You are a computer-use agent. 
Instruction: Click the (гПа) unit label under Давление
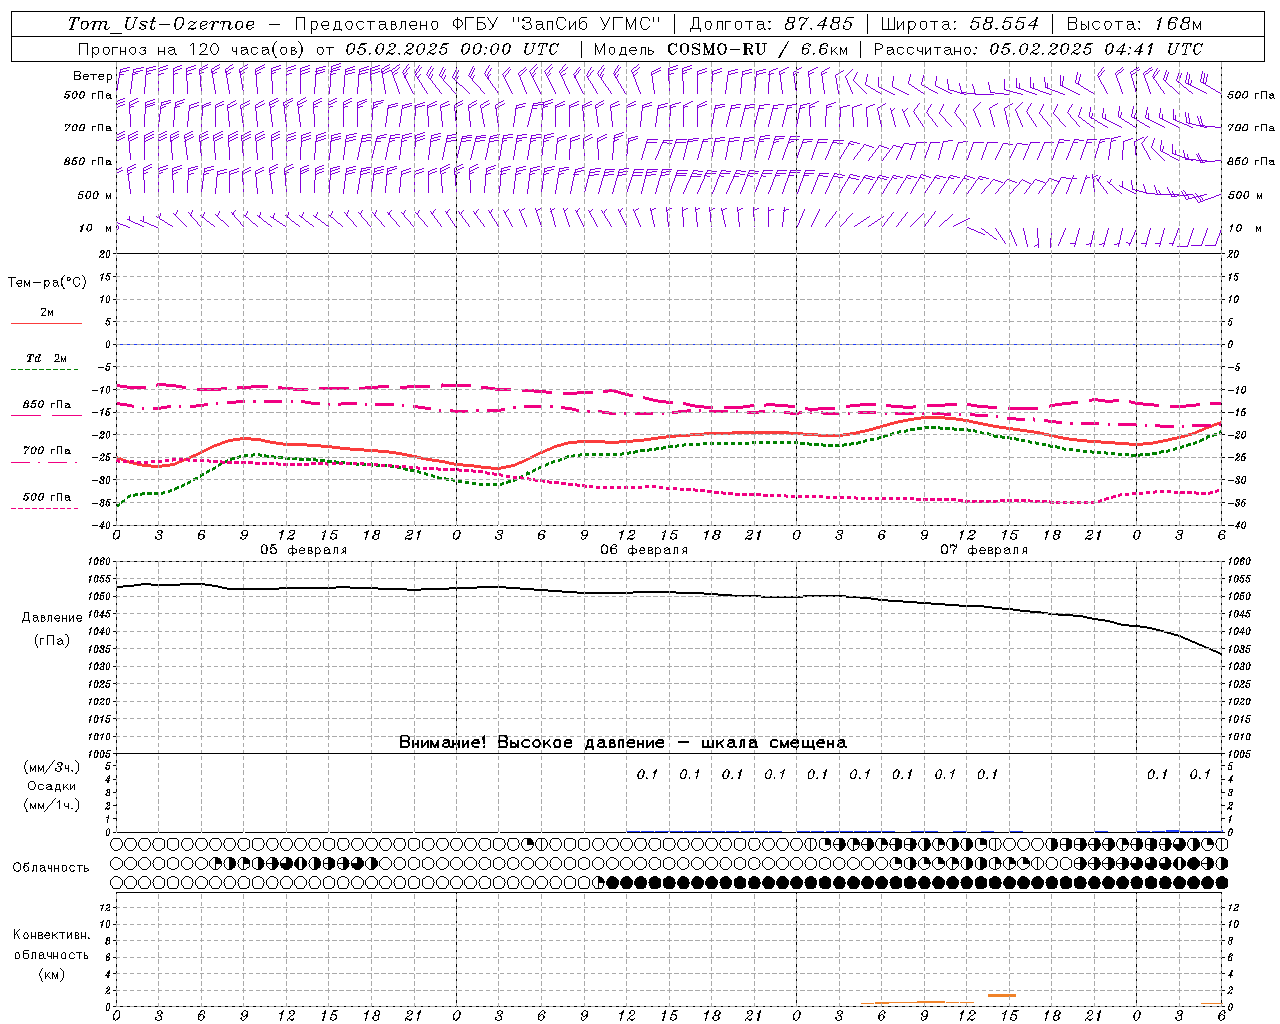coord(51,641)
